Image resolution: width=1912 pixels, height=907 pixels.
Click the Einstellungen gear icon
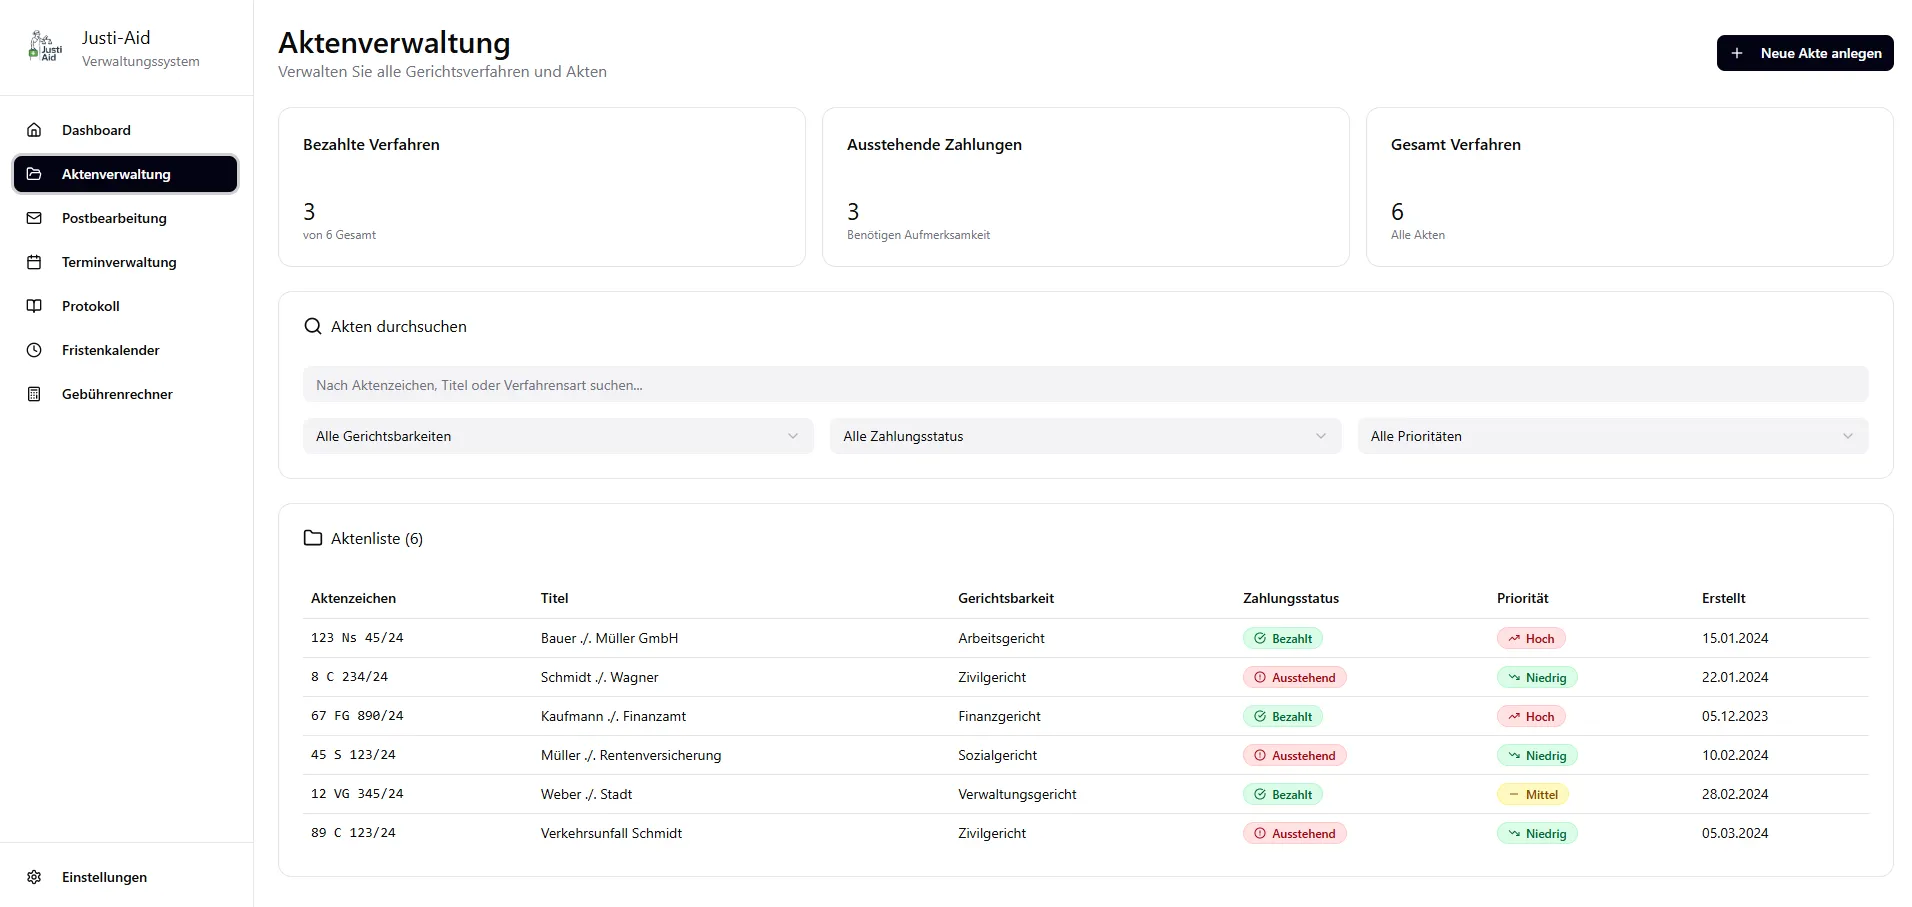coord(34,877)
